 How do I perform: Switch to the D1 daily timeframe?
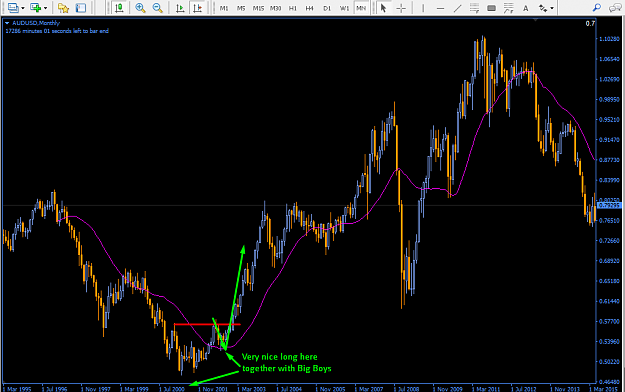pos(327,8)
